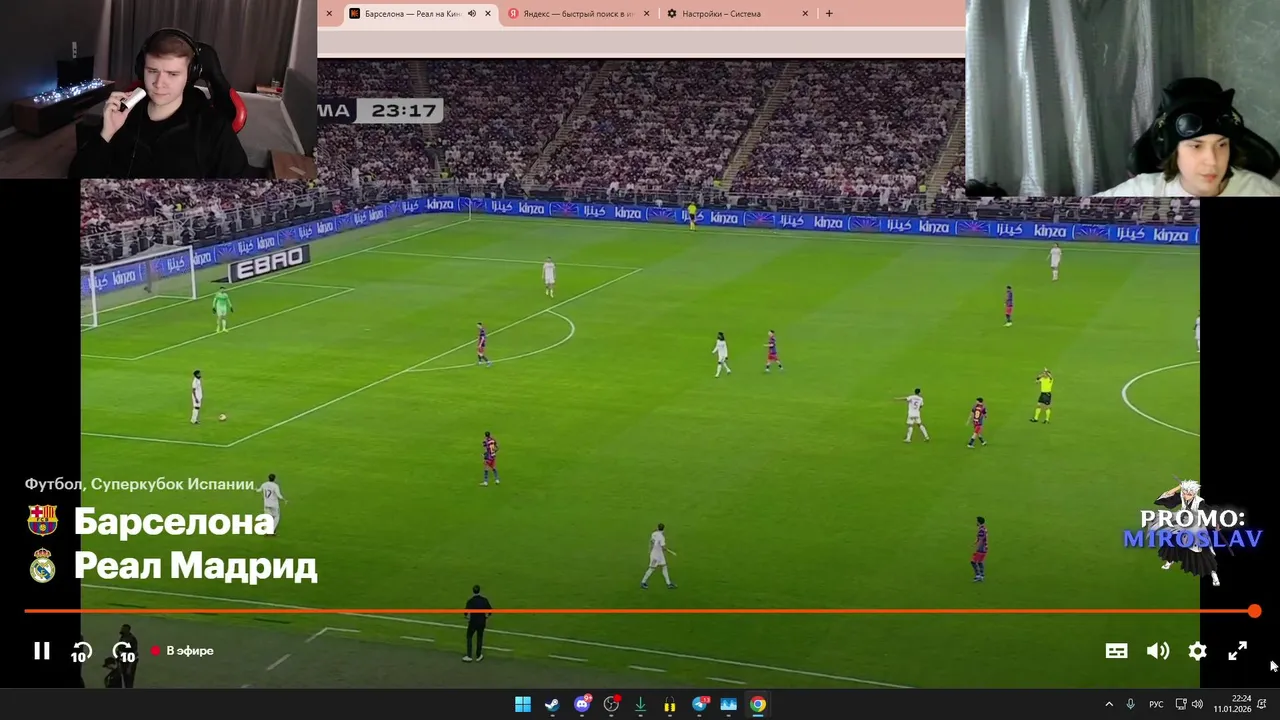This screenshot has width=1280, height=720.
Task: Open Steam from the taskbar
Action: (x=552, y=704)
